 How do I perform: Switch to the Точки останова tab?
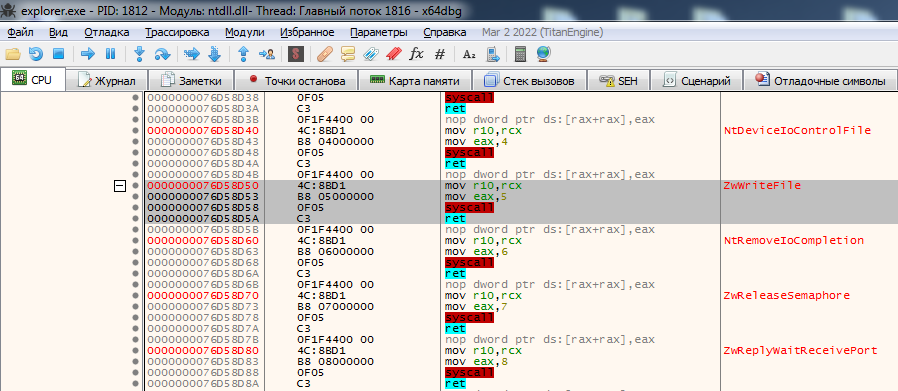point(297,81)
